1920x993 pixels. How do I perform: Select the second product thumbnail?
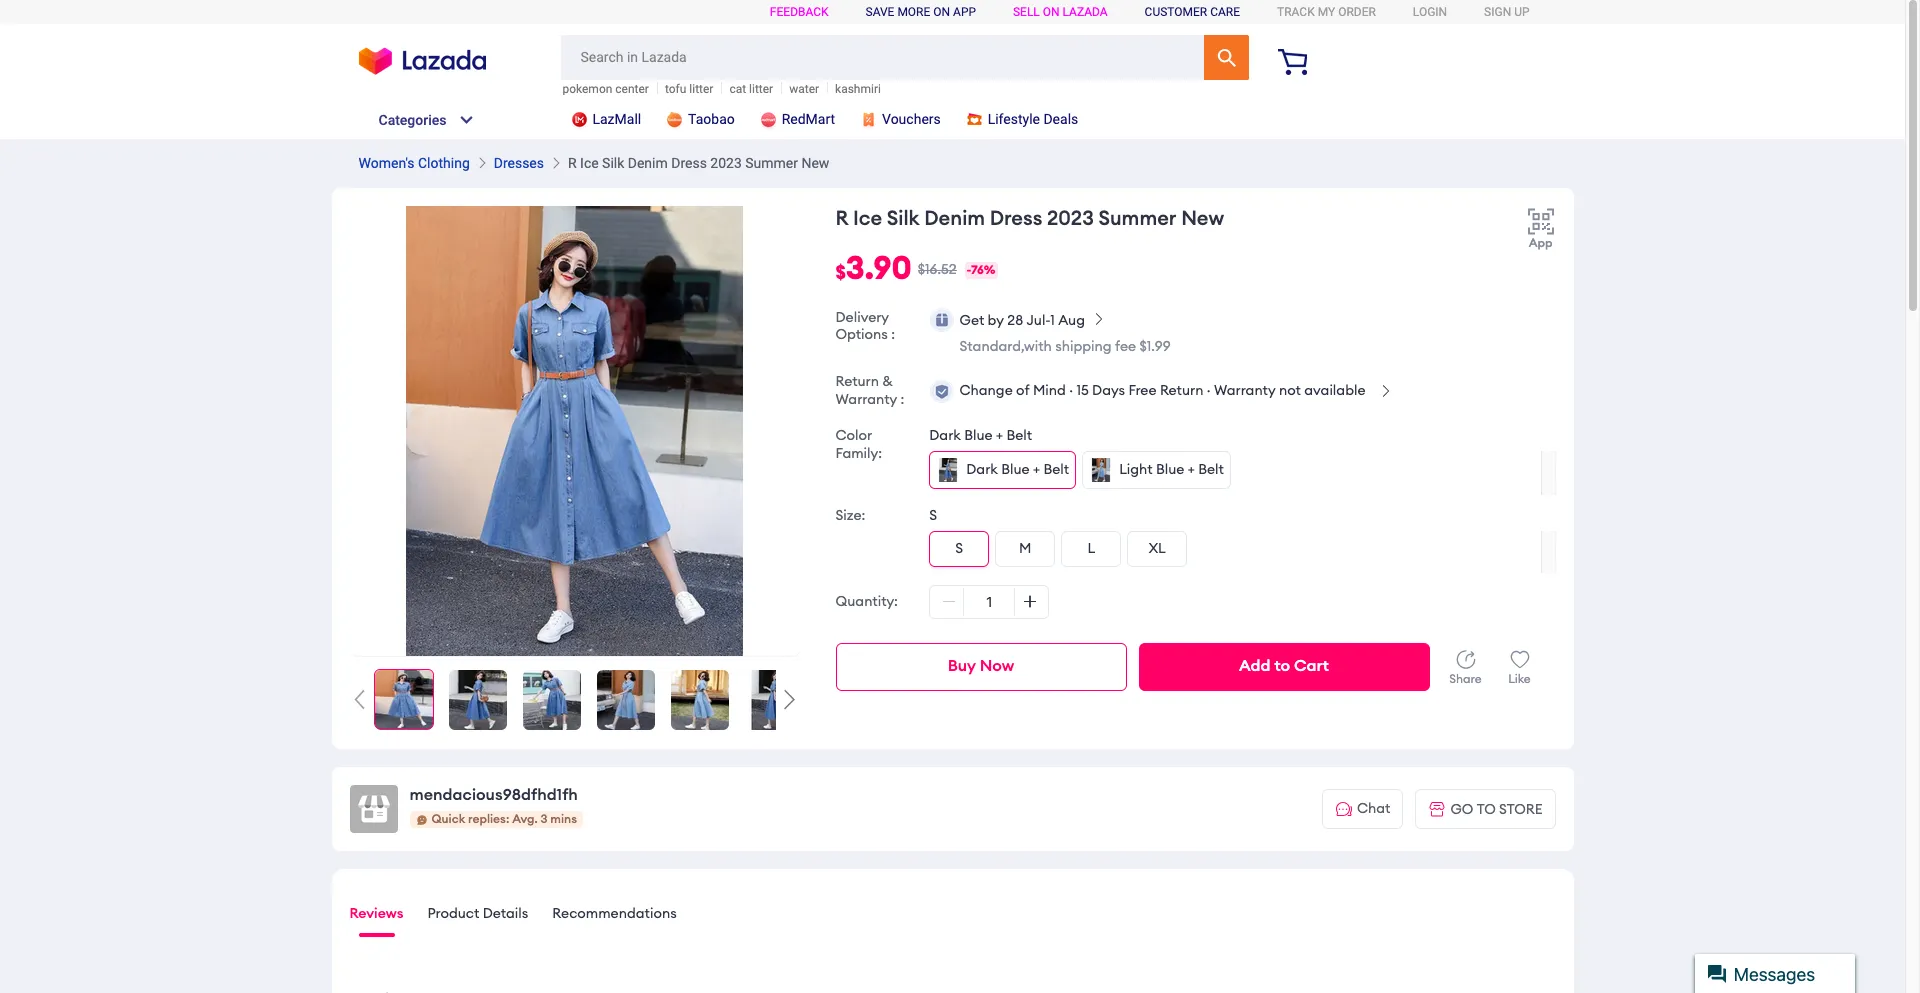[478, 700]
